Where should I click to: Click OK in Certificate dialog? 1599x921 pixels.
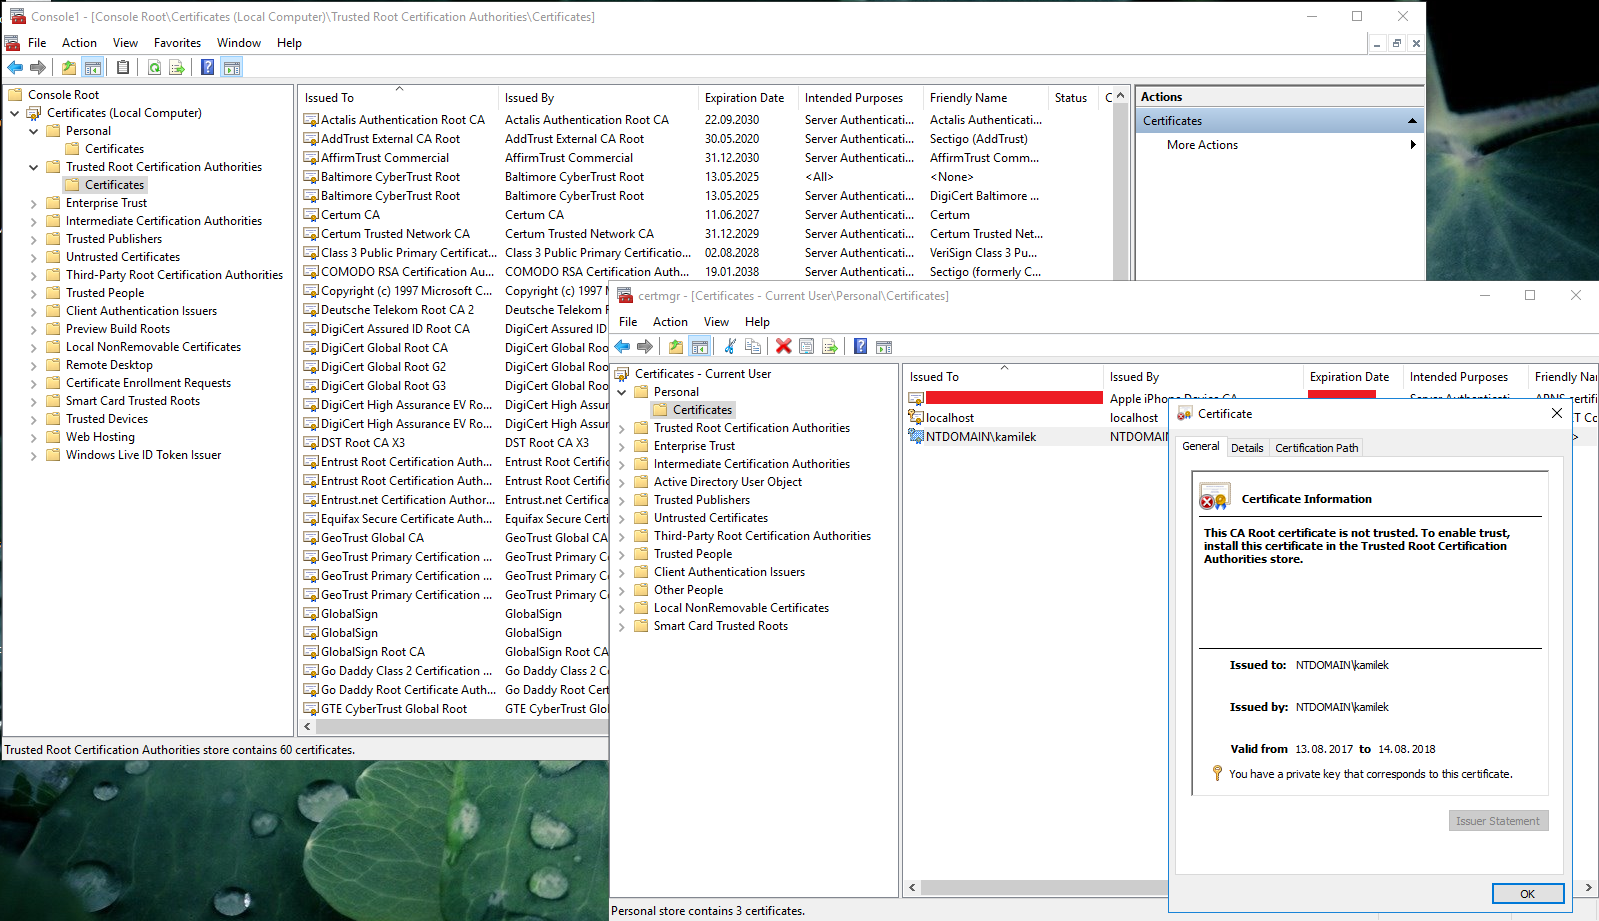pyautogui.click(x=1527, y=894)
